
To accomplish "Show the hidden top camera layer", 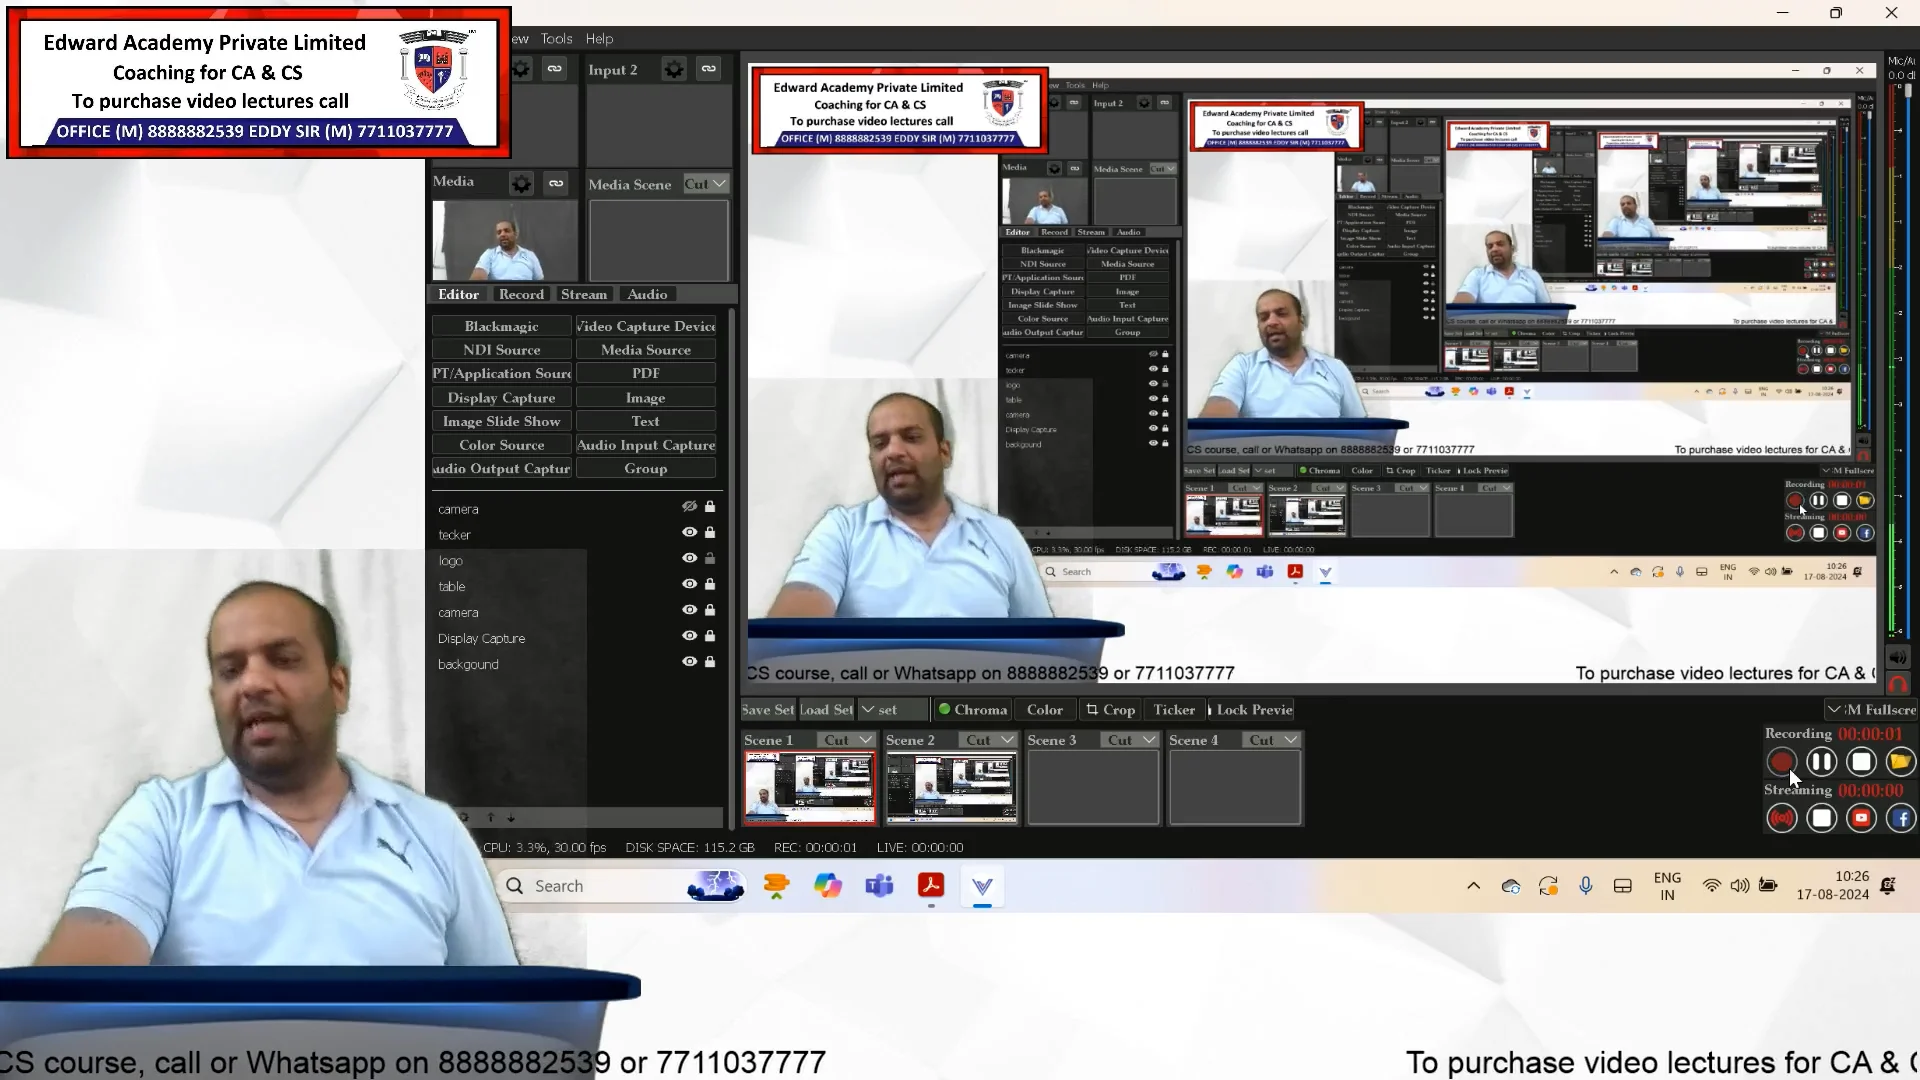I will pos(689,507).
